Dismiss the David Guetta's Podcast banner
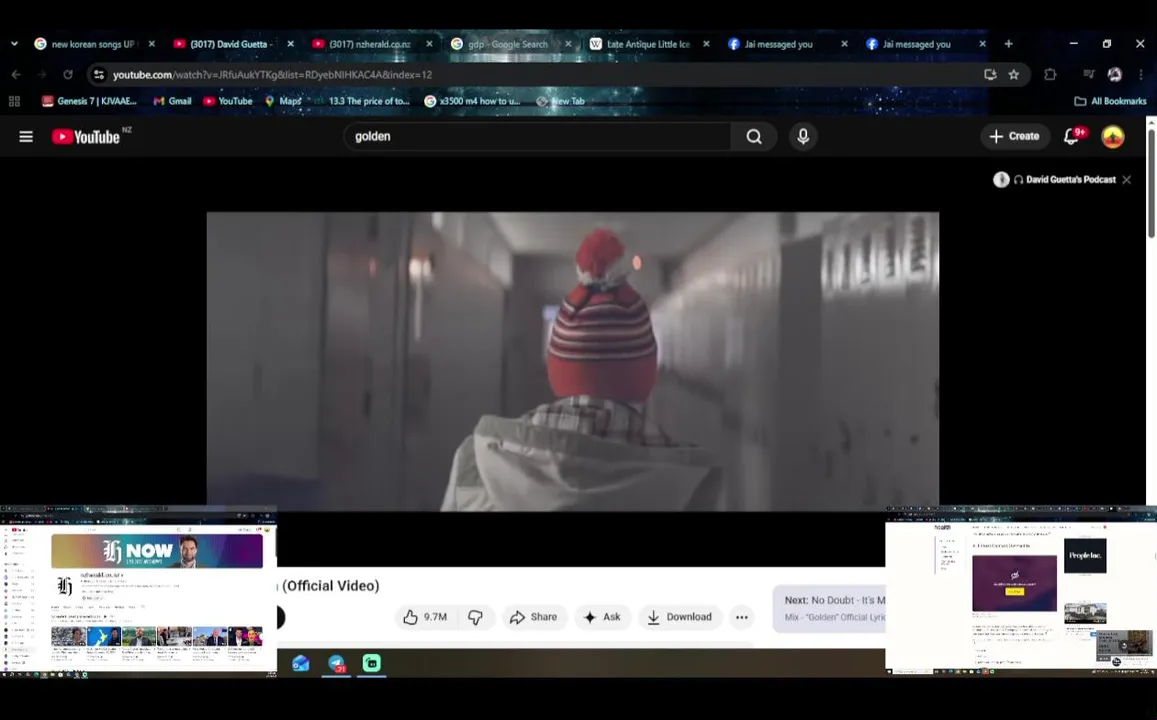 tap(1127, 179)
